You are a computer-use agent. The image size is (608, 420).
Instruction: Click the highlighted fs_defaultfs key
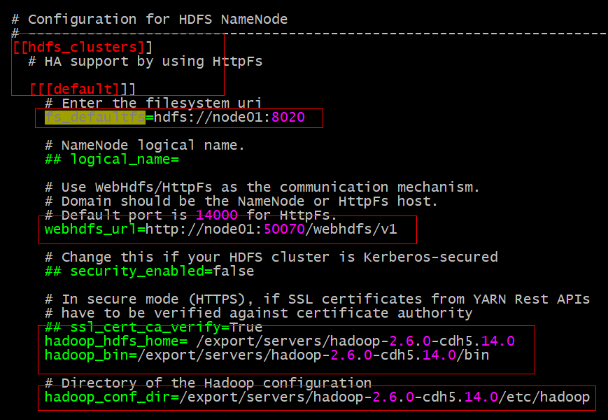(x=95, y=117)
